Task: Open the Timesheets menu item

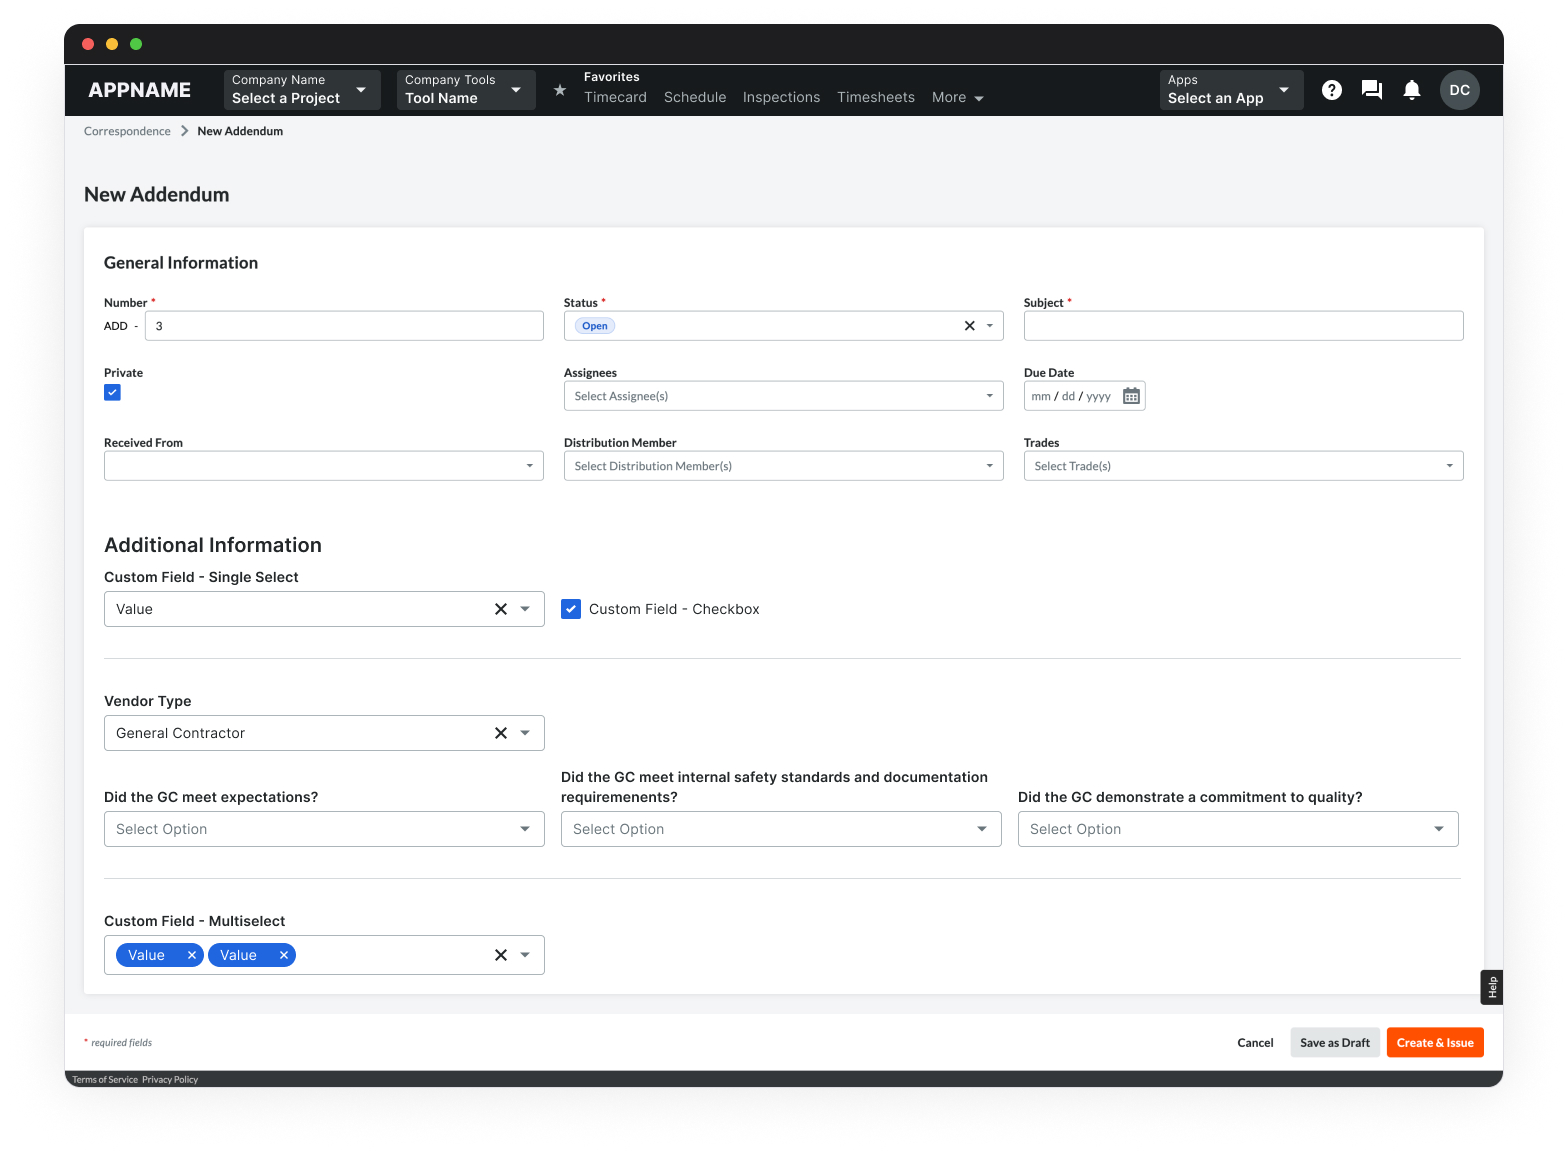Action: (x=875, y=97)
